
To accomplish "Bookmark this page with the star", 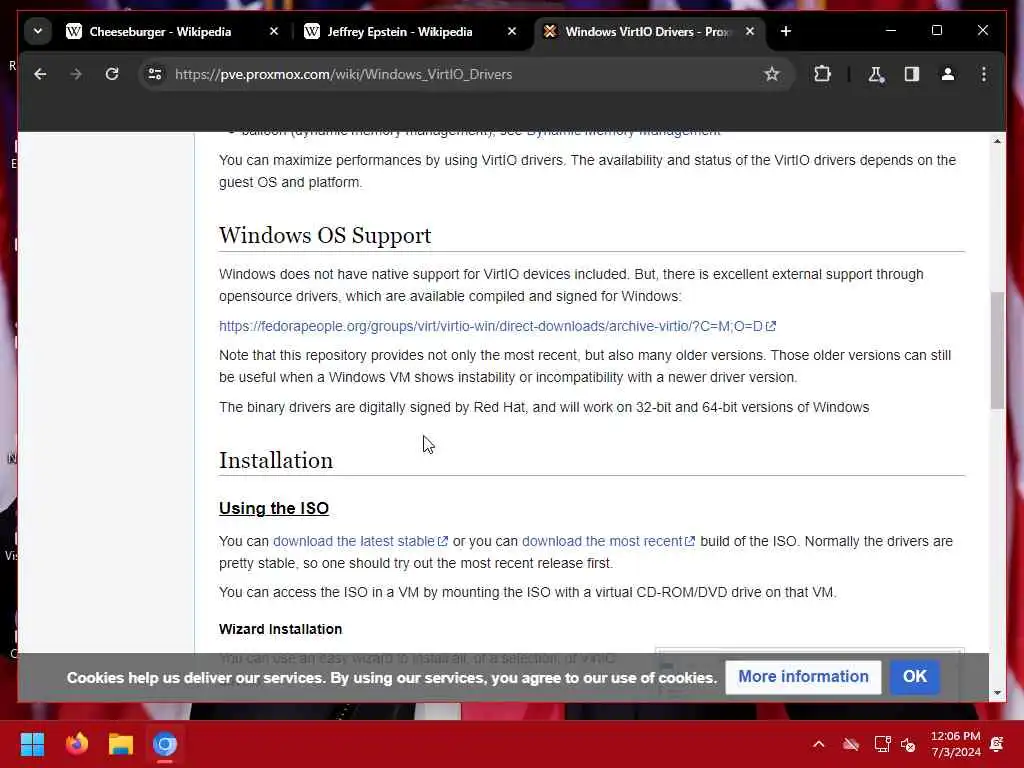I will 772,74.
